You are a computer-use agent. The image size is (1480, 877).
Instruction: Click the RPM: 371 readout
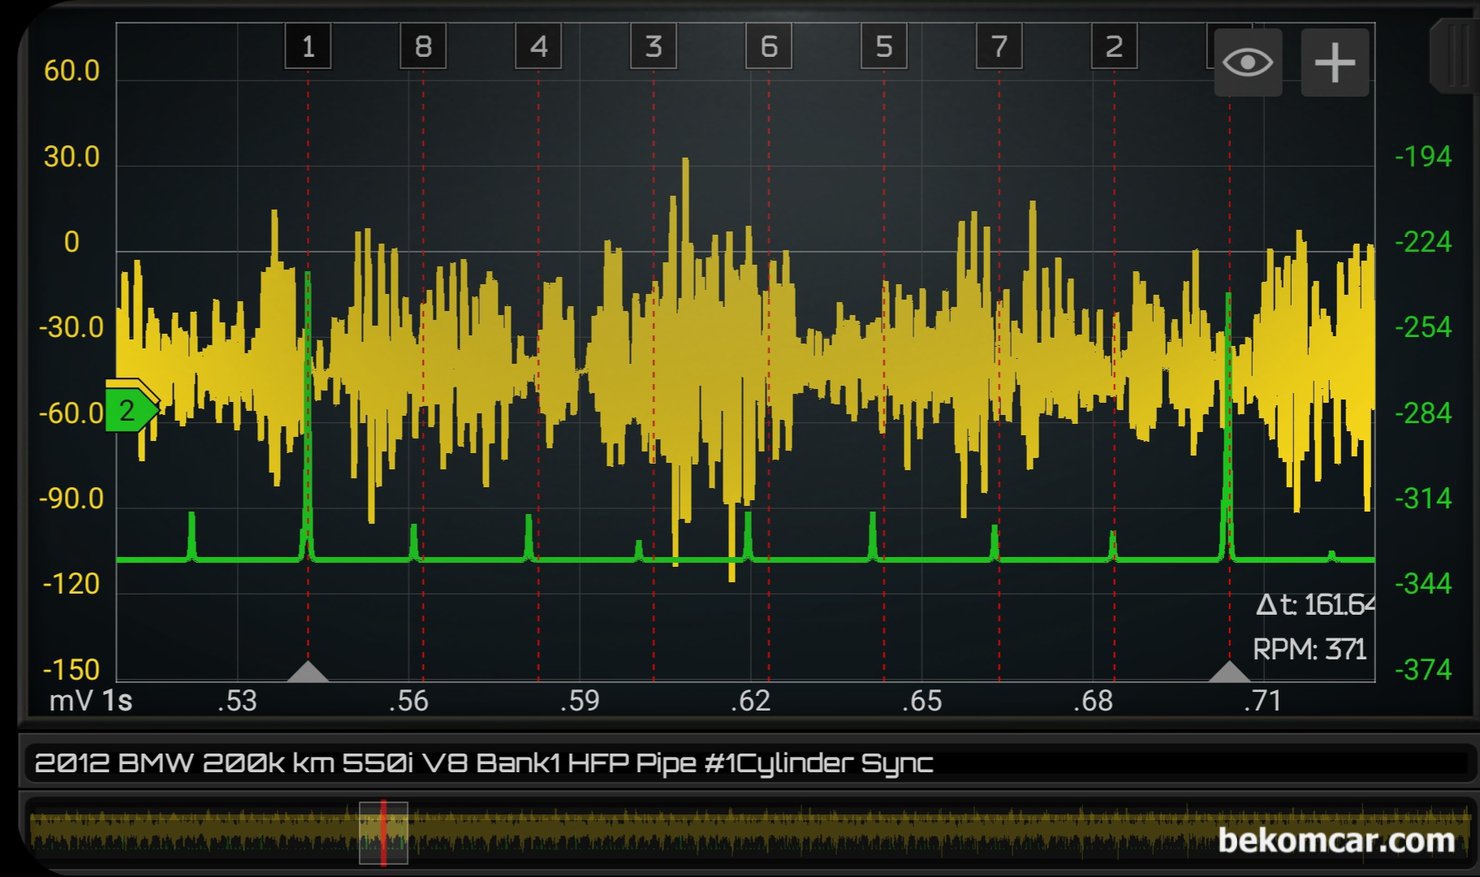click(x=1309, y=650)
